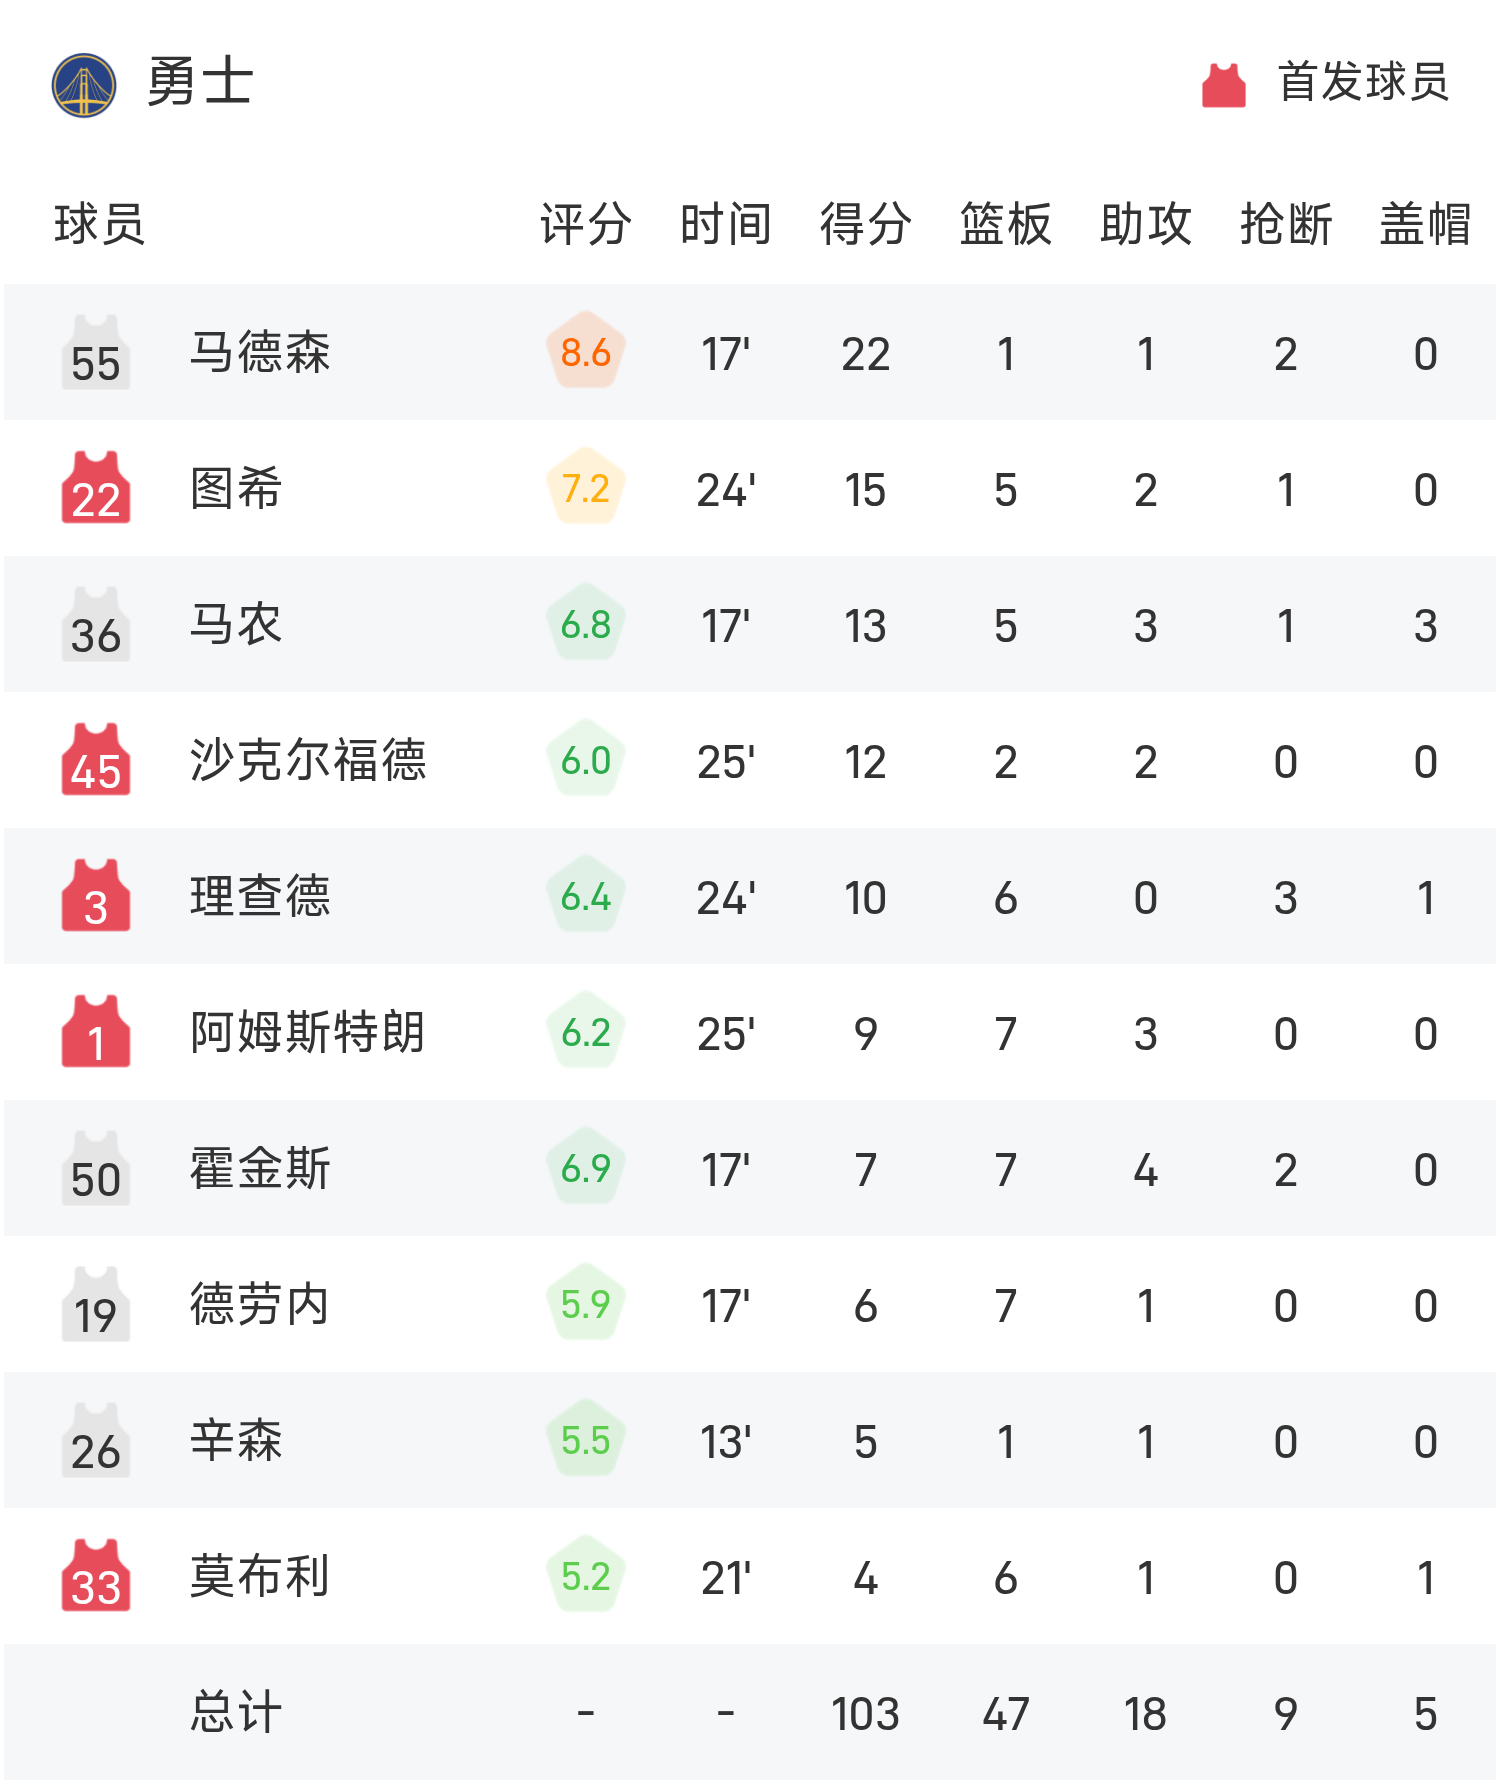Select the 霍金斯 player row
The height and width of the screenshot is (1784, 1500).
[x=750, y=1168]
